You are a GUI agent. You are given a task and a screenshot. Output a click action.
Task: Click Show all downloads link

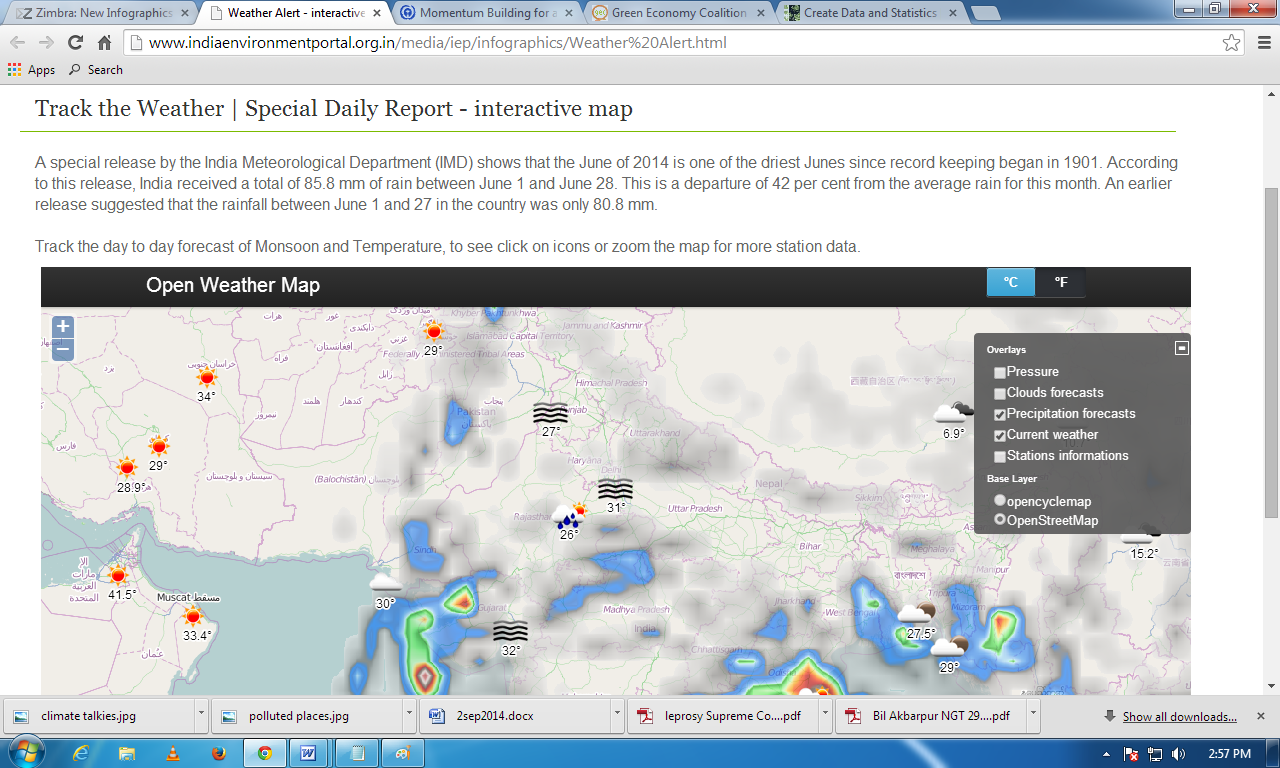click(x=1179, y=717)
